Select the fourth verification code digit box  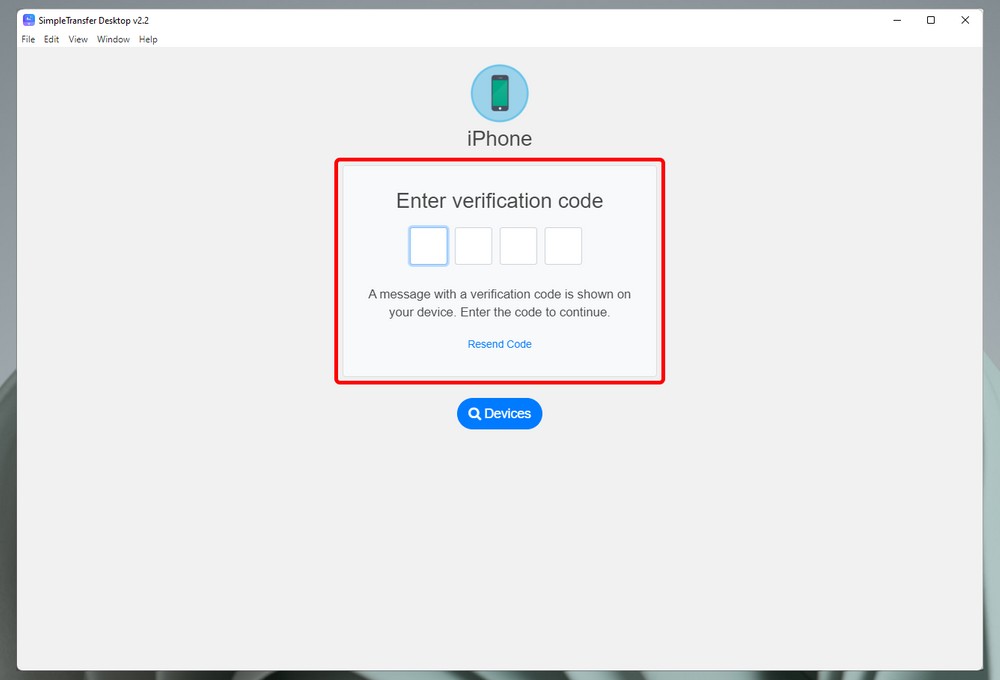click(563, 246)
